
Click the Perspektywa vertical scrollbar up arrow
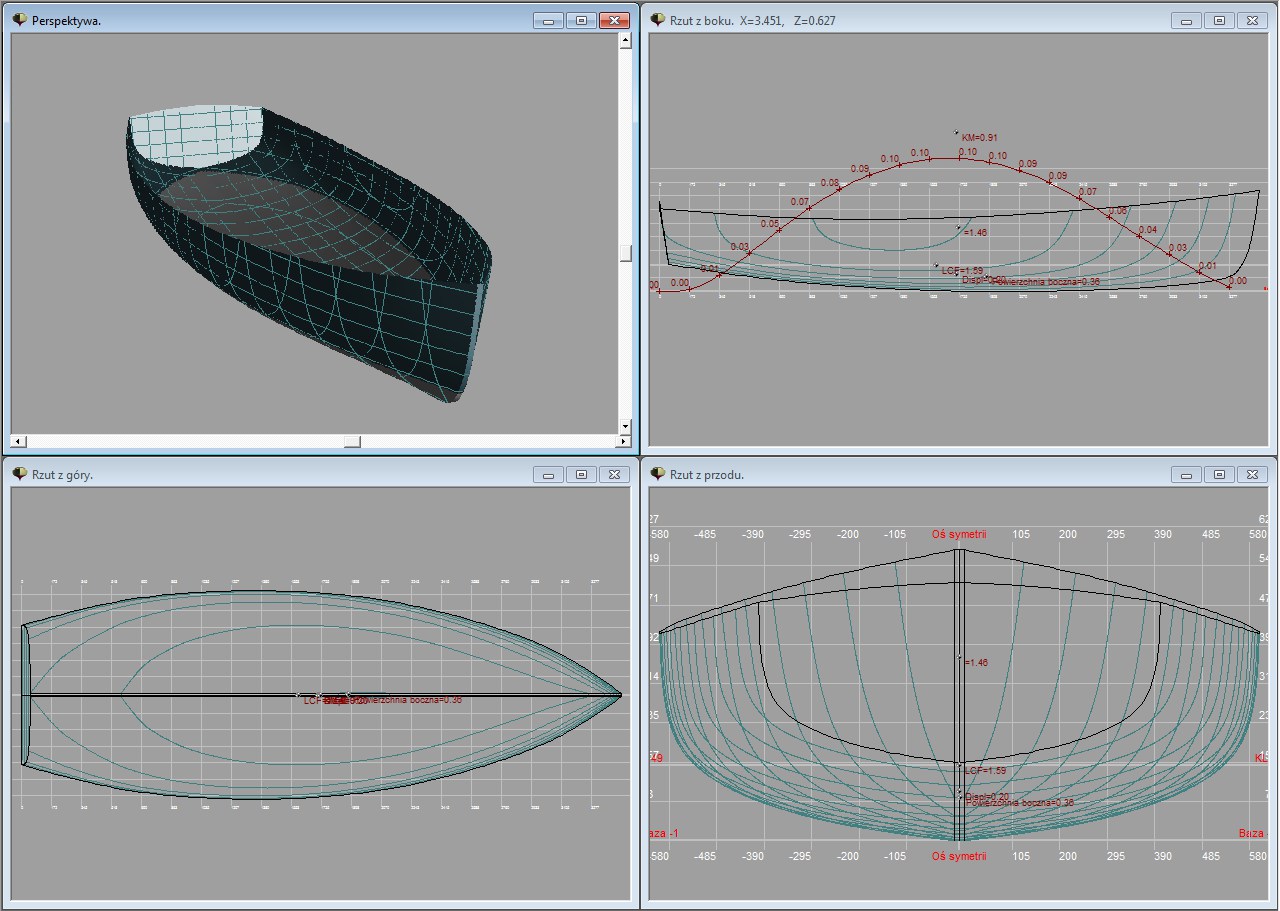point(625,41)
